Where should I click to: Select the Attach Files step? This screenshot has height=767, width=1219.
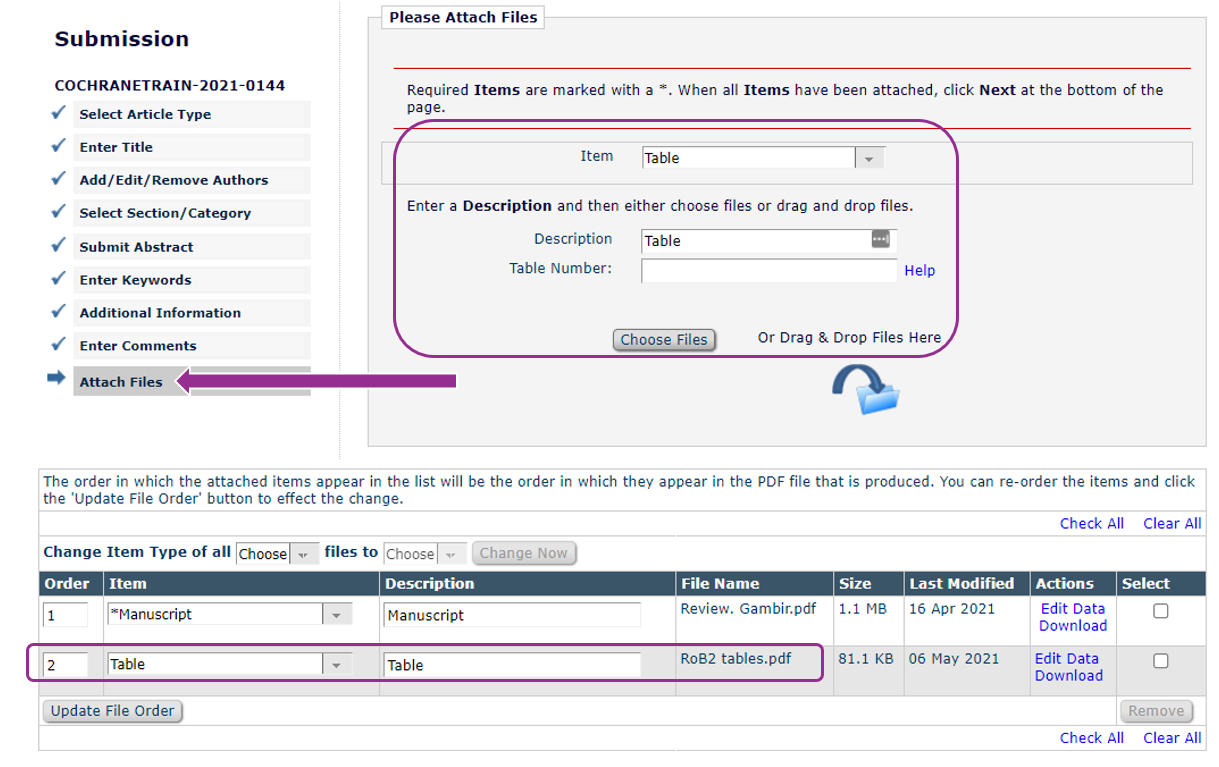[121, 382]
